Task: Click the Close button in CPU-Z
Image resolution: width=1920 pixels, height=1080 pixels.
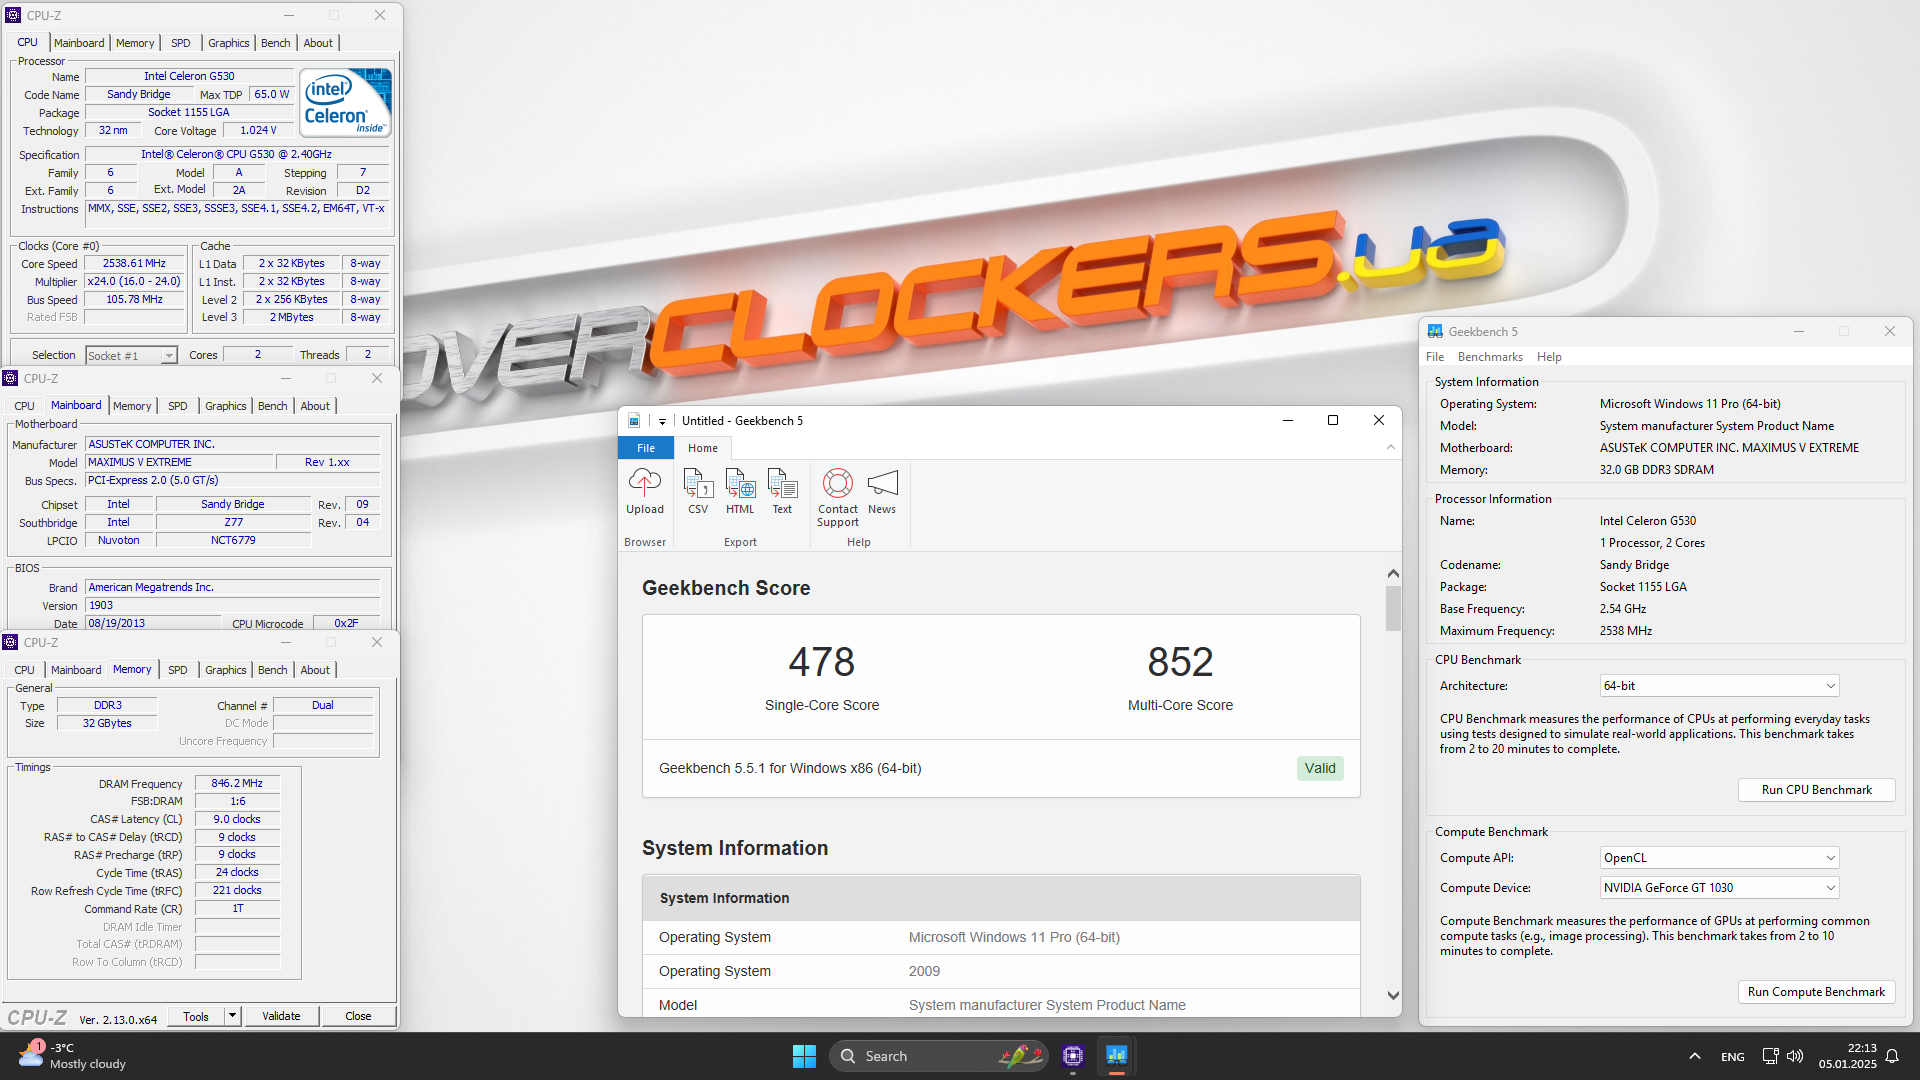Action: pos(358,1016)
